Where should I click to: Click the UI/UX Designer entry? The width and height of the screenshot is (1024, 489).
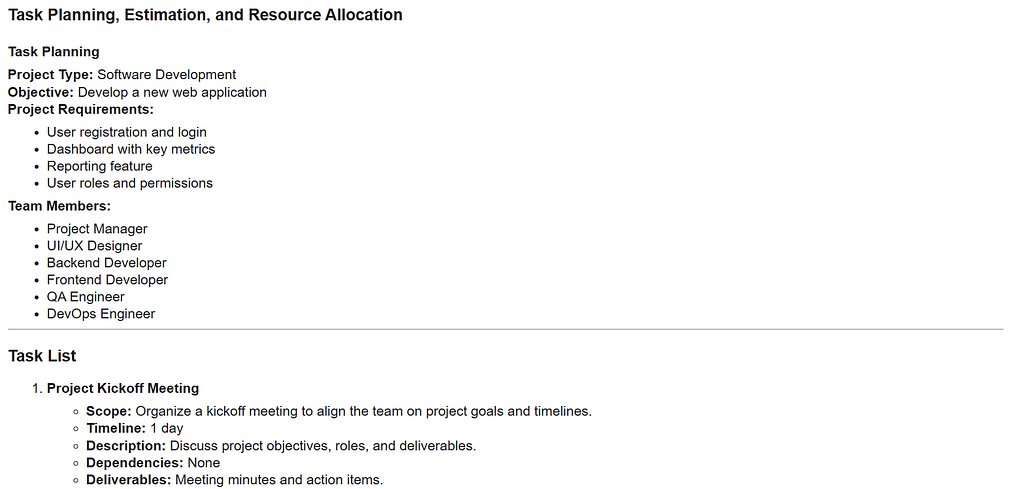(95, 246)
